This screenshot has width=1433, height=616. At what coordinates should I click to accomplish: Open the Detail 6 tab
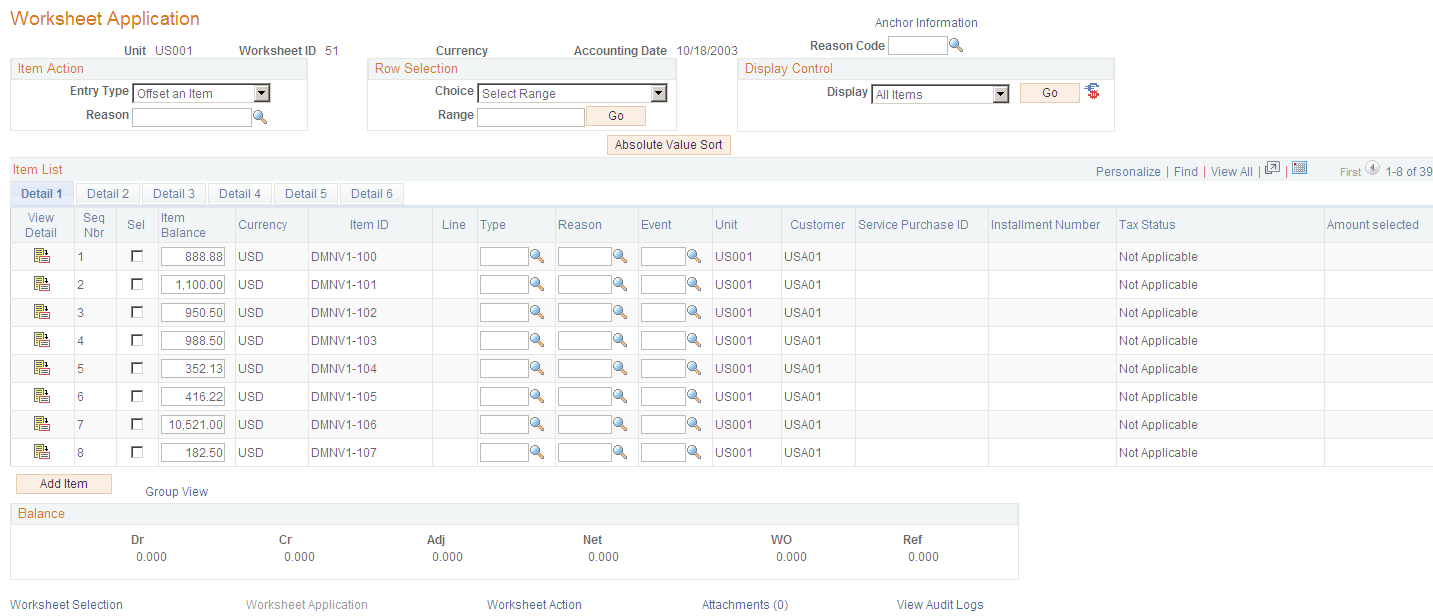click(371, 193)
